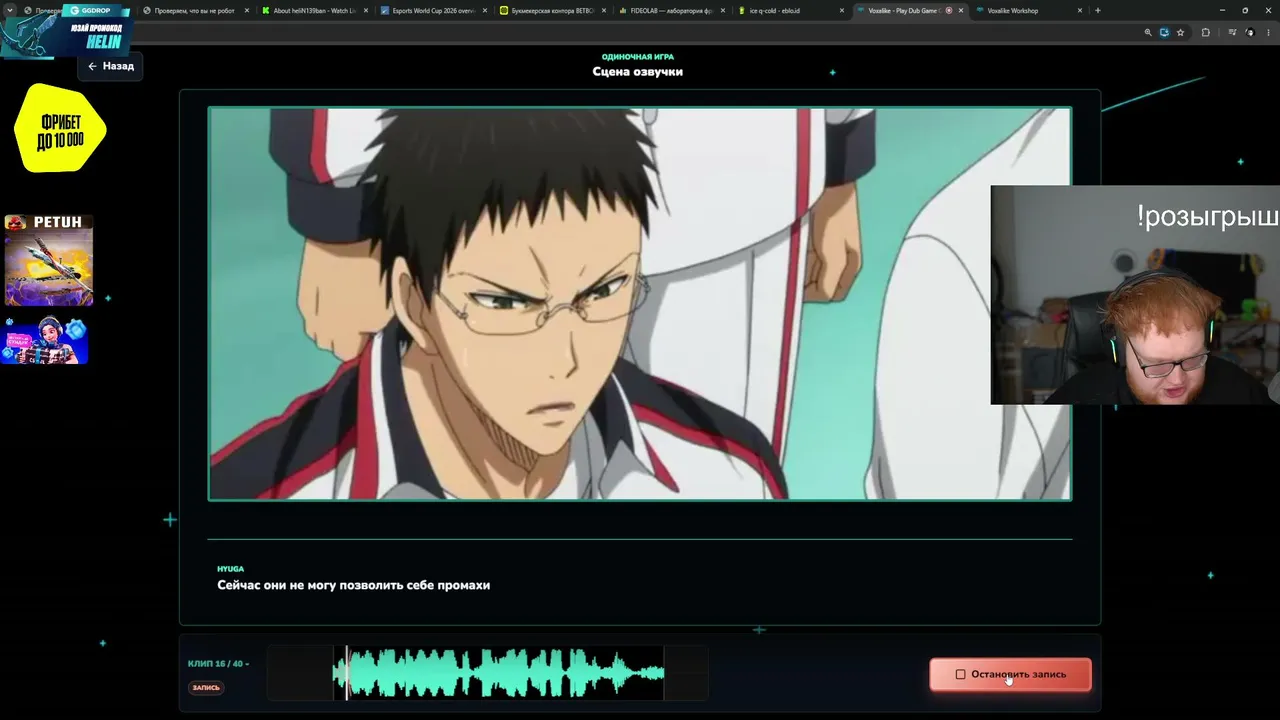Screen dimensions: 1280x720
Task: Close the FIDEOLAB tab
Action: (723, 11)
